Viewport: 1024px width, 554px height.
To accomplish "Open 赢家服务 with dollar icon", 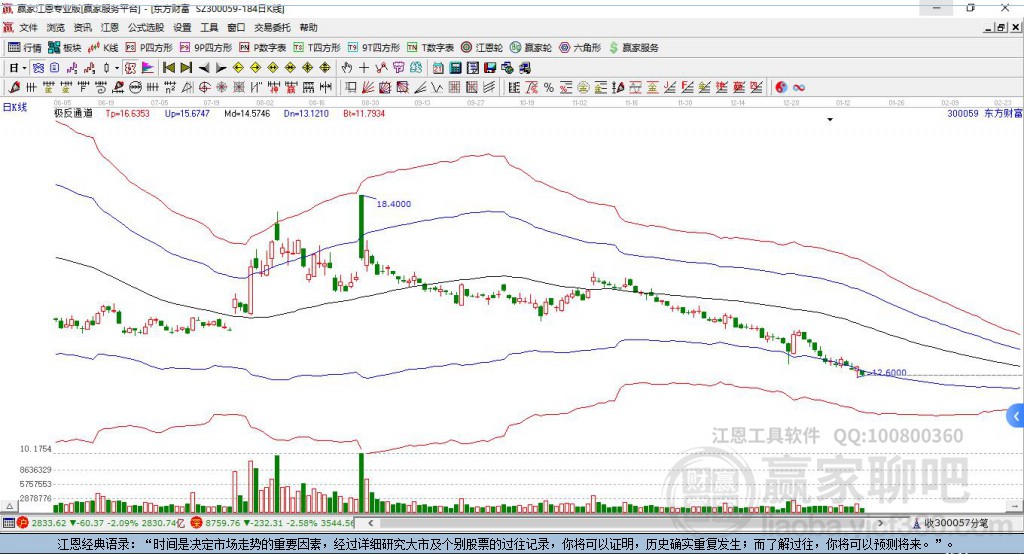I will [633, 48].
